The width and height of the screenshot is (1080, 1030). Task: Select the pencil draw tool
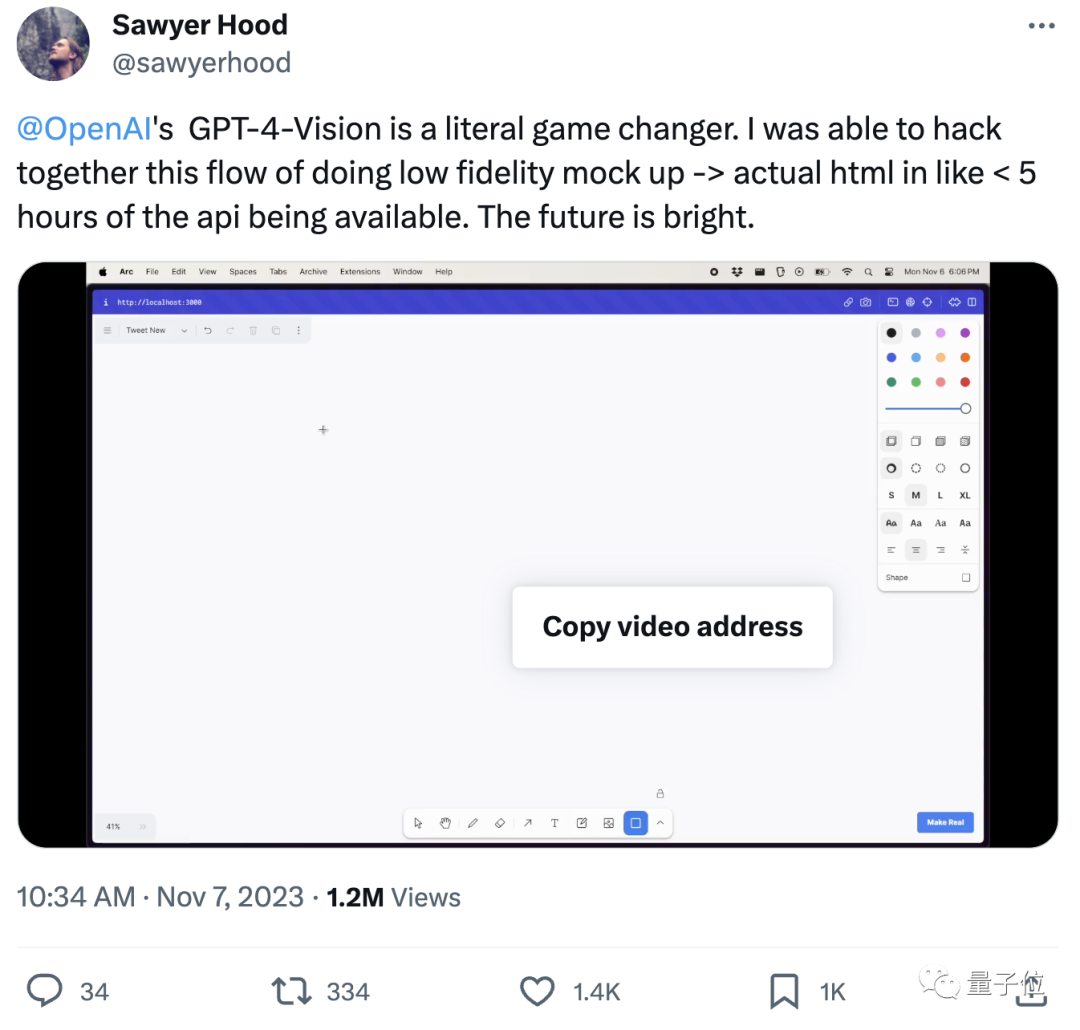point(472,823)
